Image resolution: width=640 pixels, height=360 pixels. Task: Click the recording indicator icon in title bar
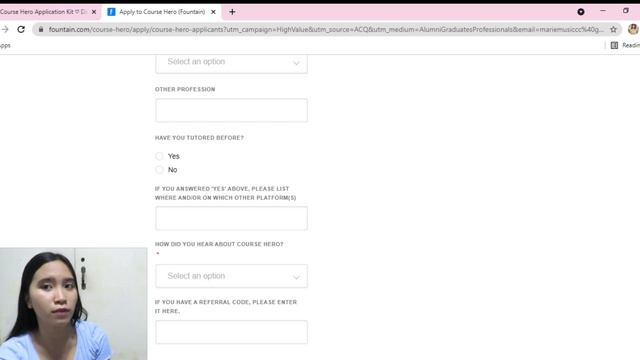pos(581,12)
